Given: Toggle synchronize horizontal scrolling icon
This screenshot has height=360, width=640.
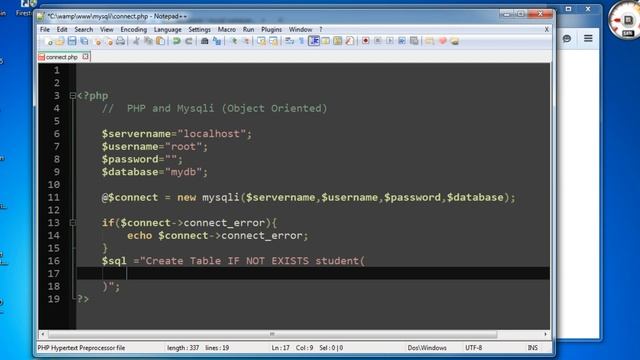Looking at the screenshot, I should point(273,41).
